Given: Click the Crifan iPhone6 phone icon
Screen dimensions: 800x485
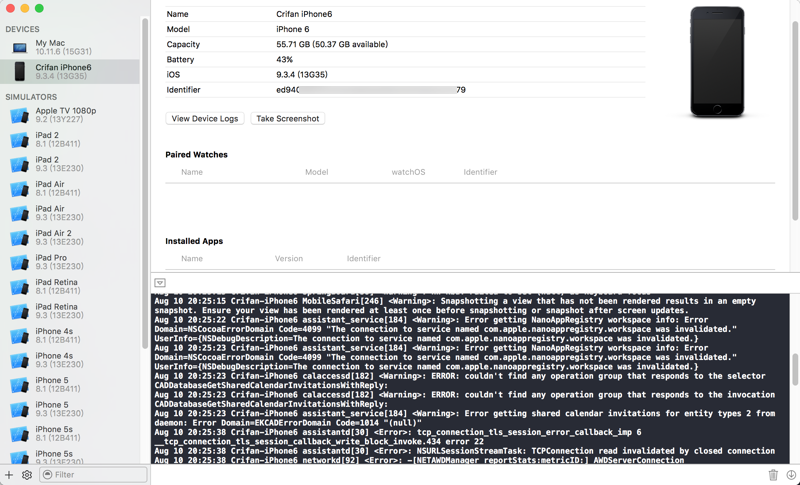Looking at the screenshot, I should (x=19, y=71).
